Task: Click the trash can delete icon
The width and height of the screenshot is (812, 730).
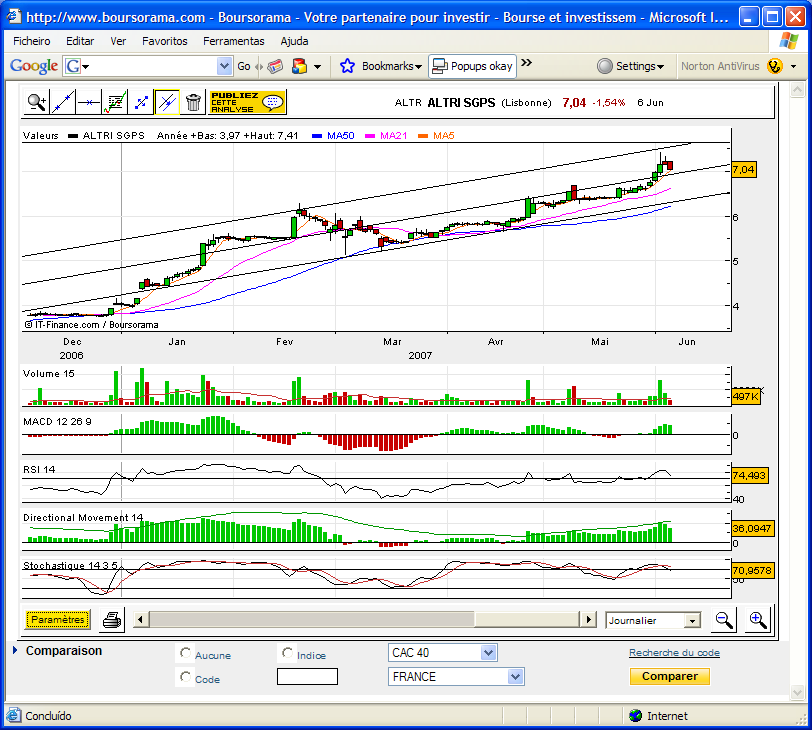Action: tap(193, 102)
